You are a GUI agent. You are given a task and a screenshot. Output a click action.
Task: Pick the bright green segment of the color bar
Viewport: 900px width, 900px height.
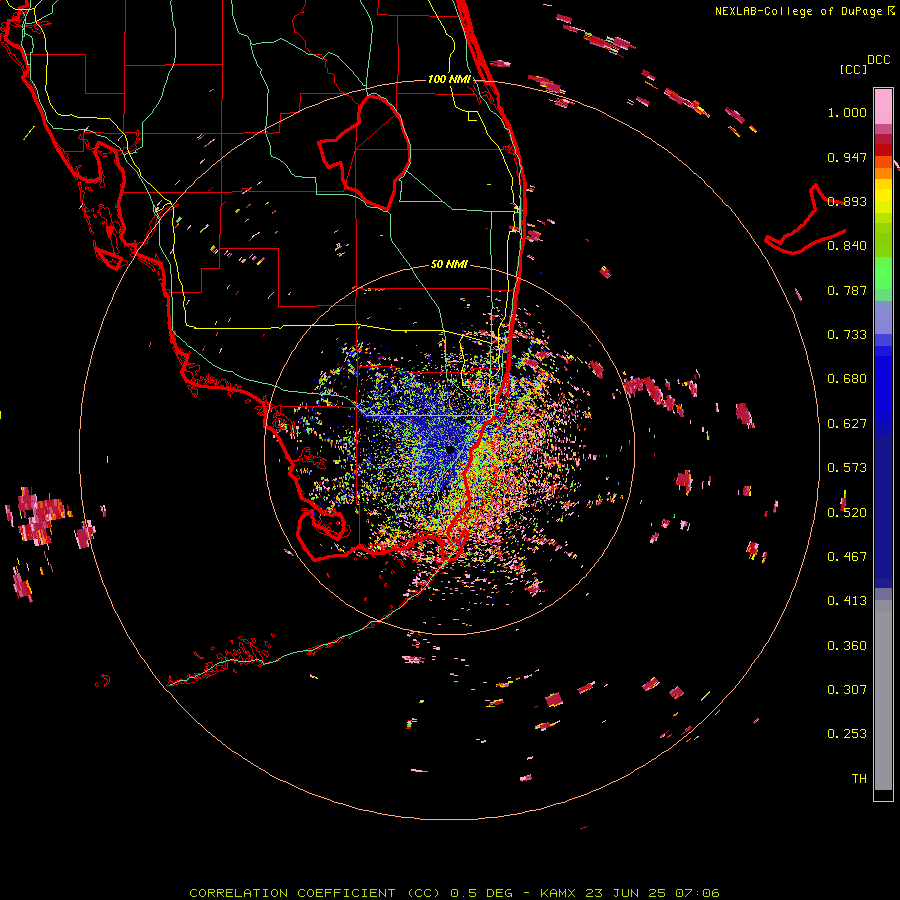pos(883,273)
